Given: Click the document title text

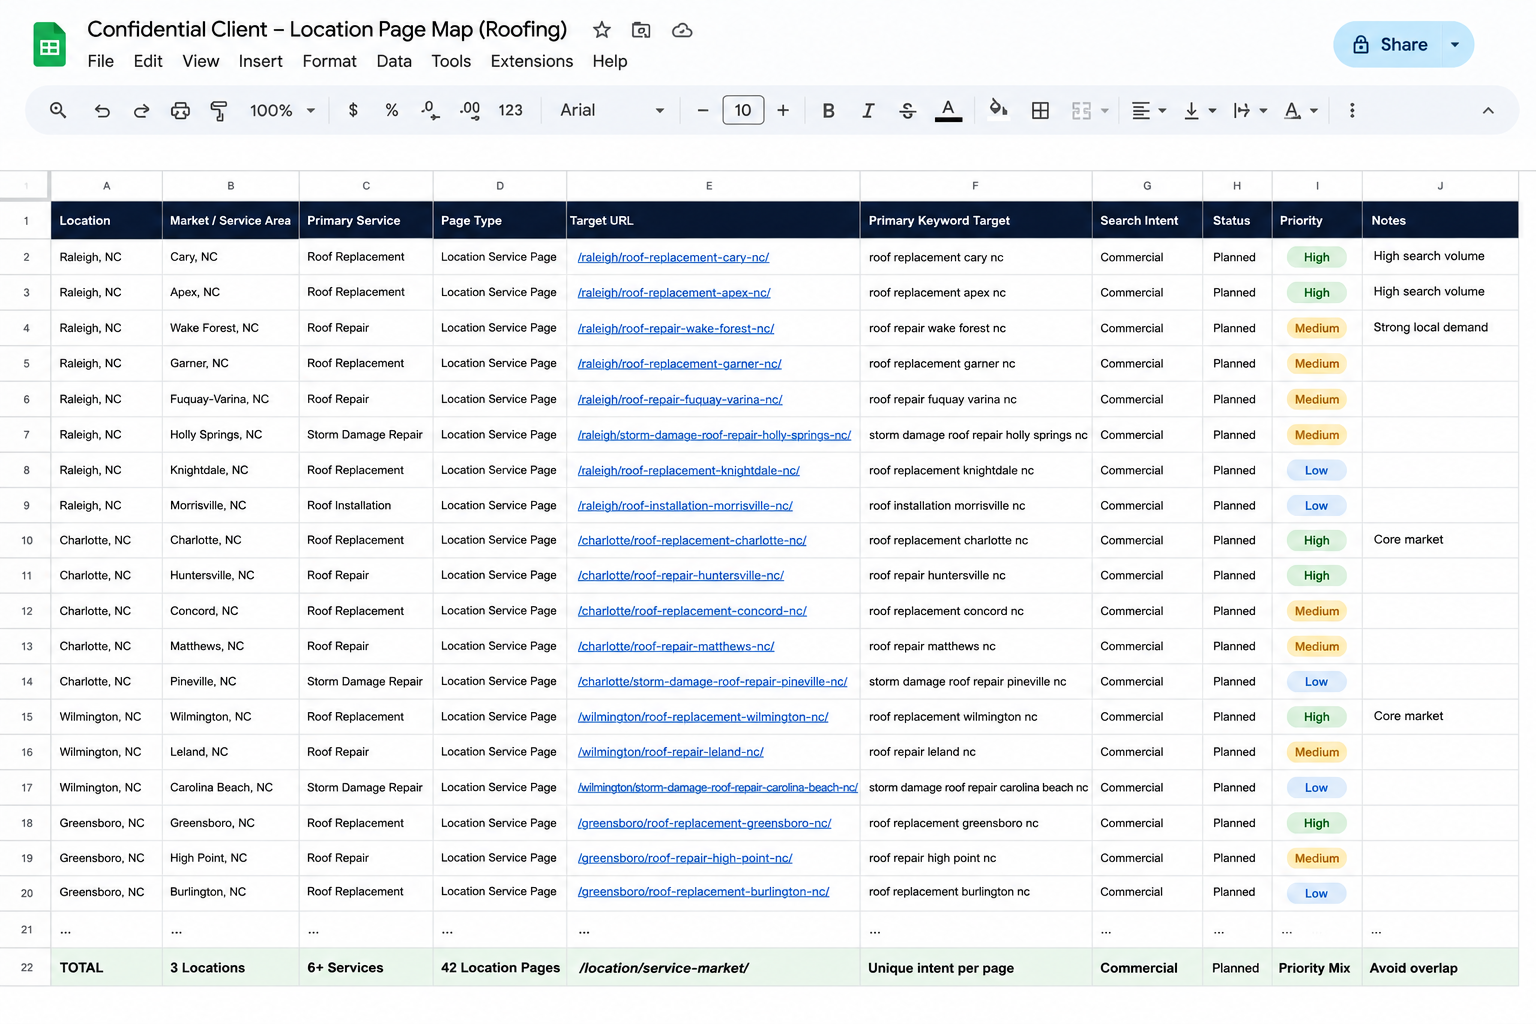Looking at the screenshot, I should click(327, 30).
